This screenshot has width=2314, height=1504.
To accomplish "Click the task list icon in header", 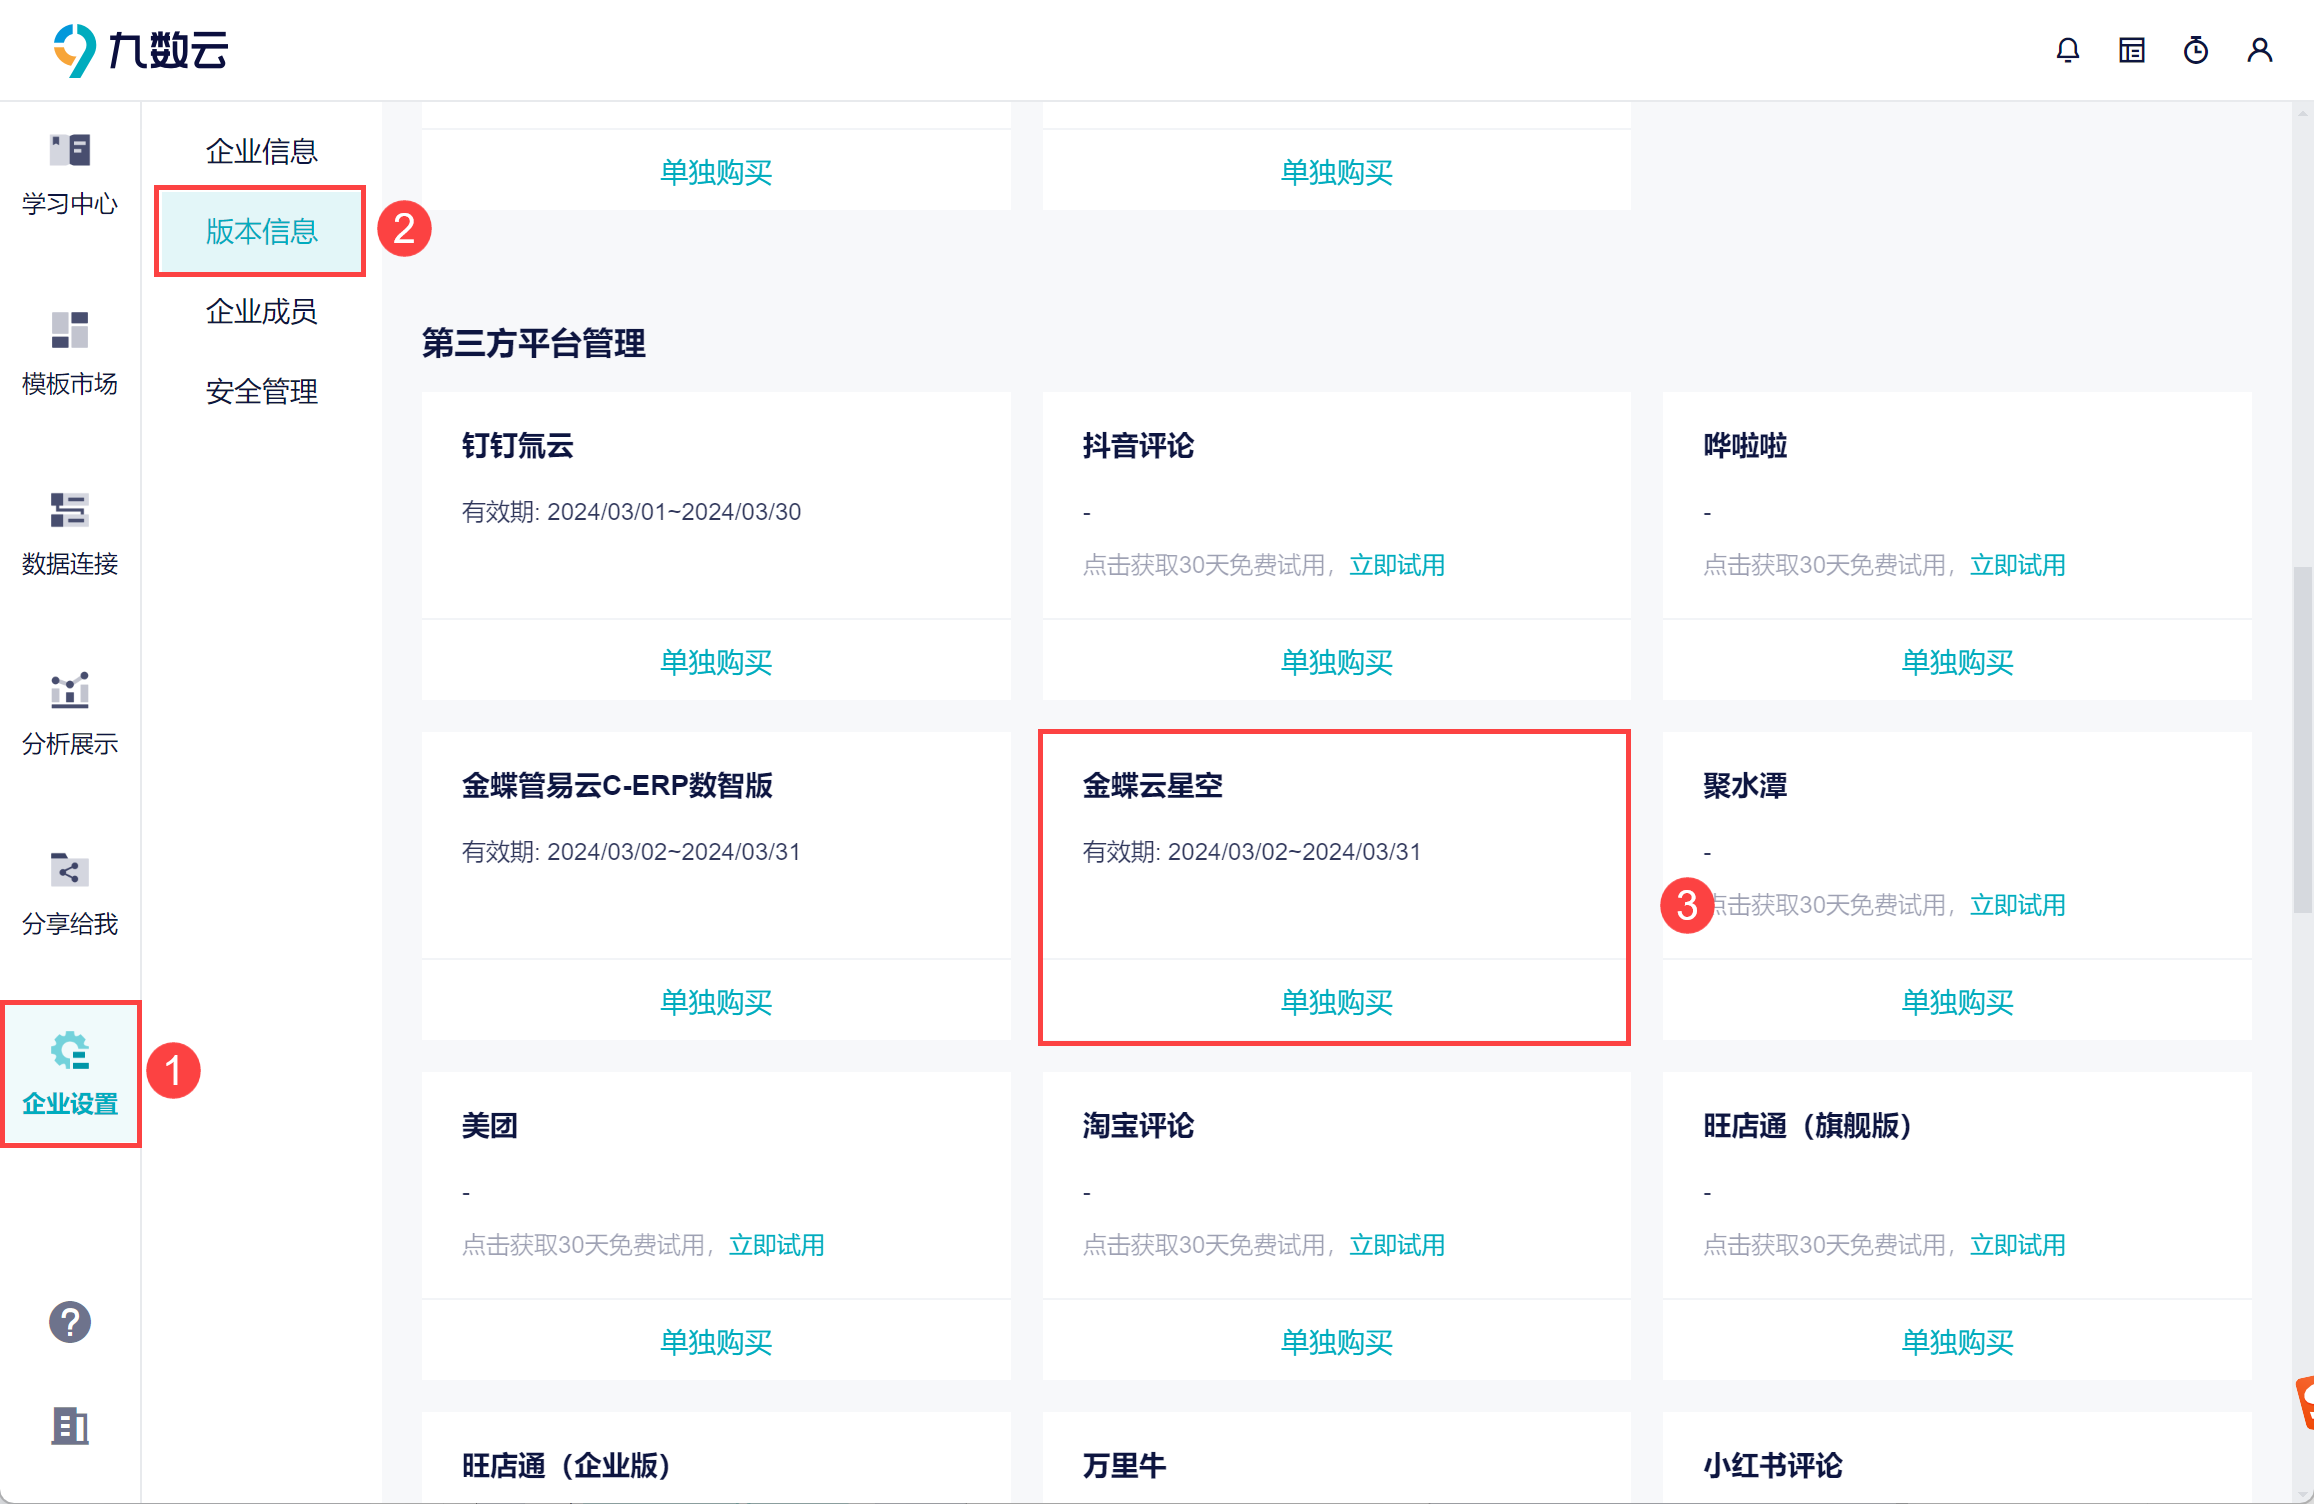I will coord(2131,50).
